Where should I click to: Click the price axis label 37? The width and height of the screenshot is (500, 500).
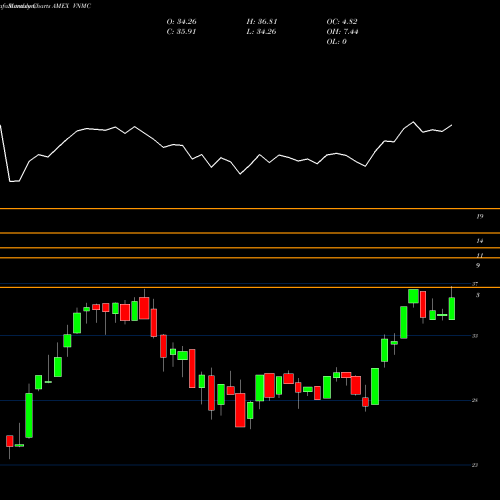click(475, 284)
